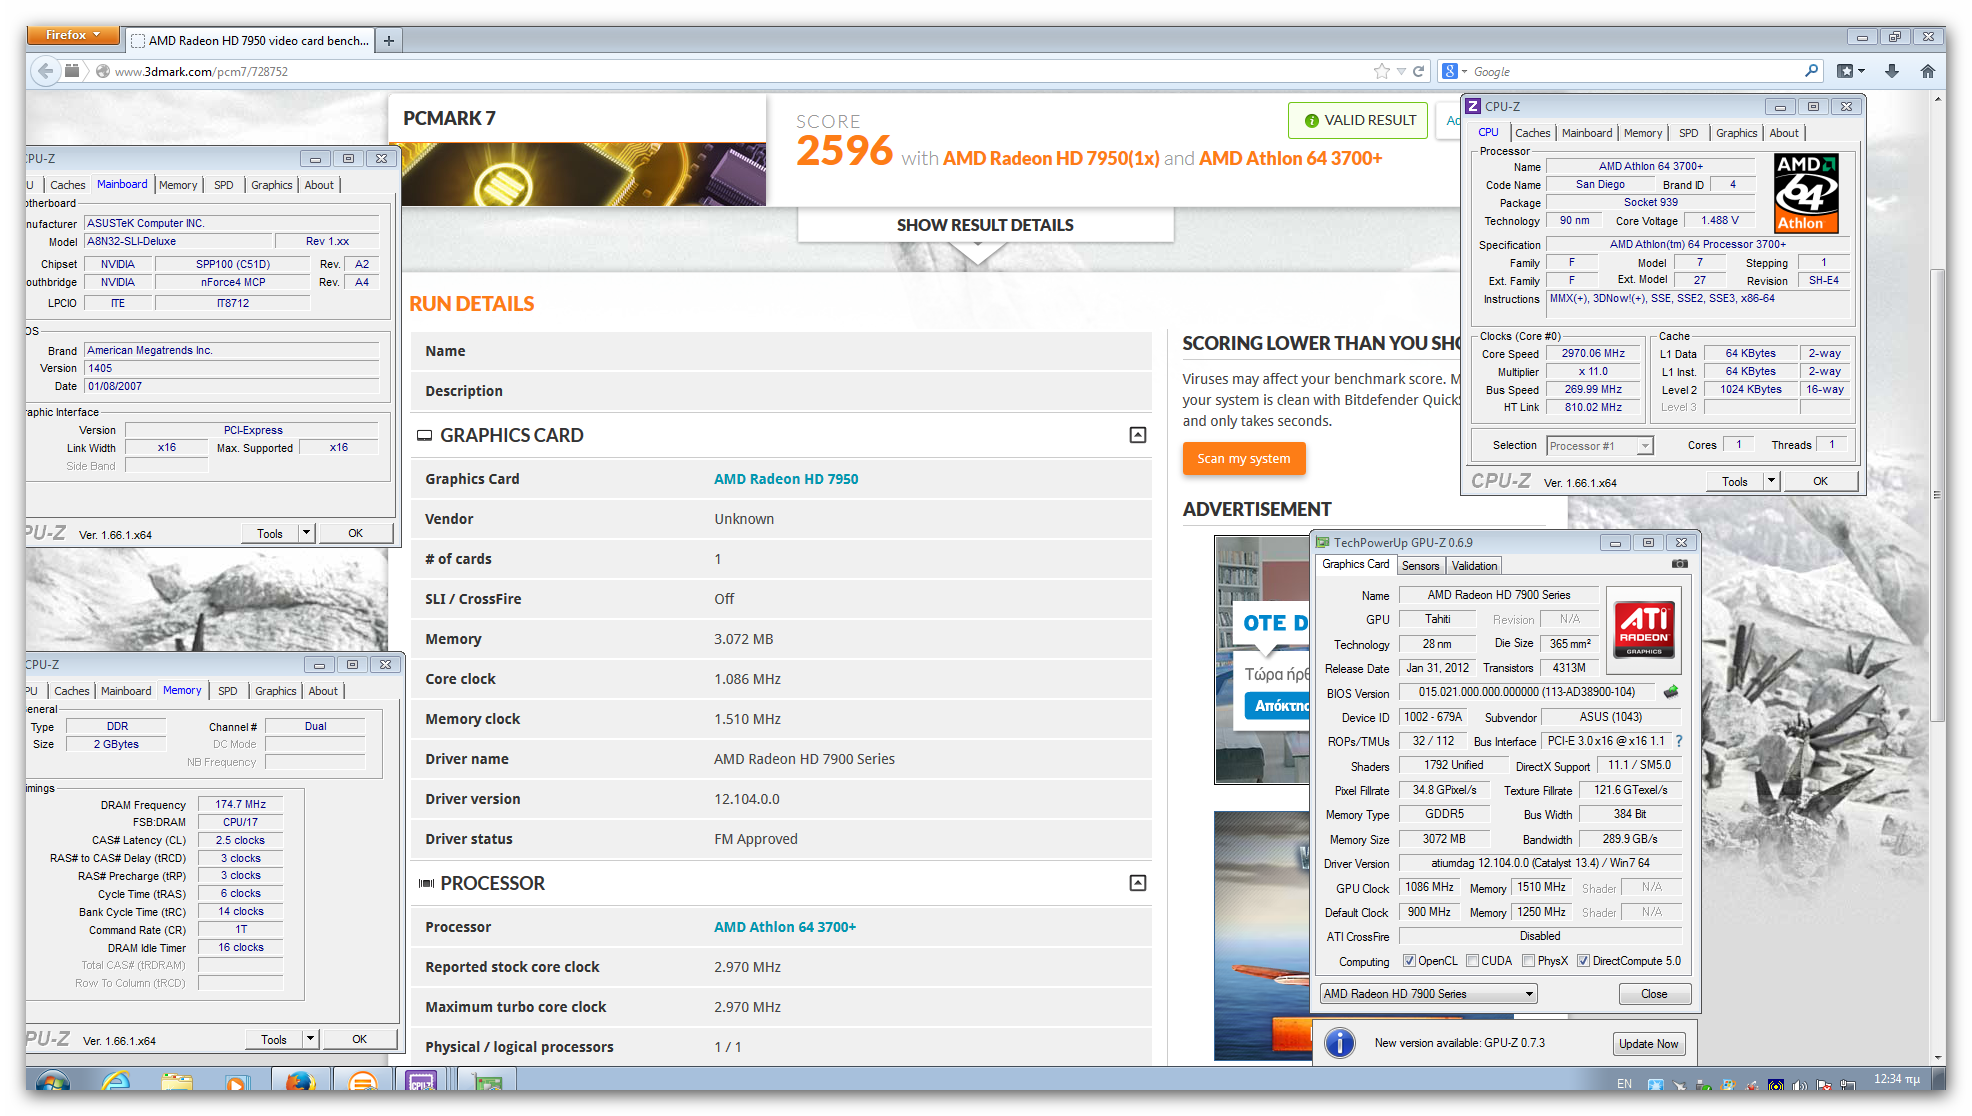1972x1116 pixels.
Task: Click the Google search engine icon
Action: coord(1449,71)
